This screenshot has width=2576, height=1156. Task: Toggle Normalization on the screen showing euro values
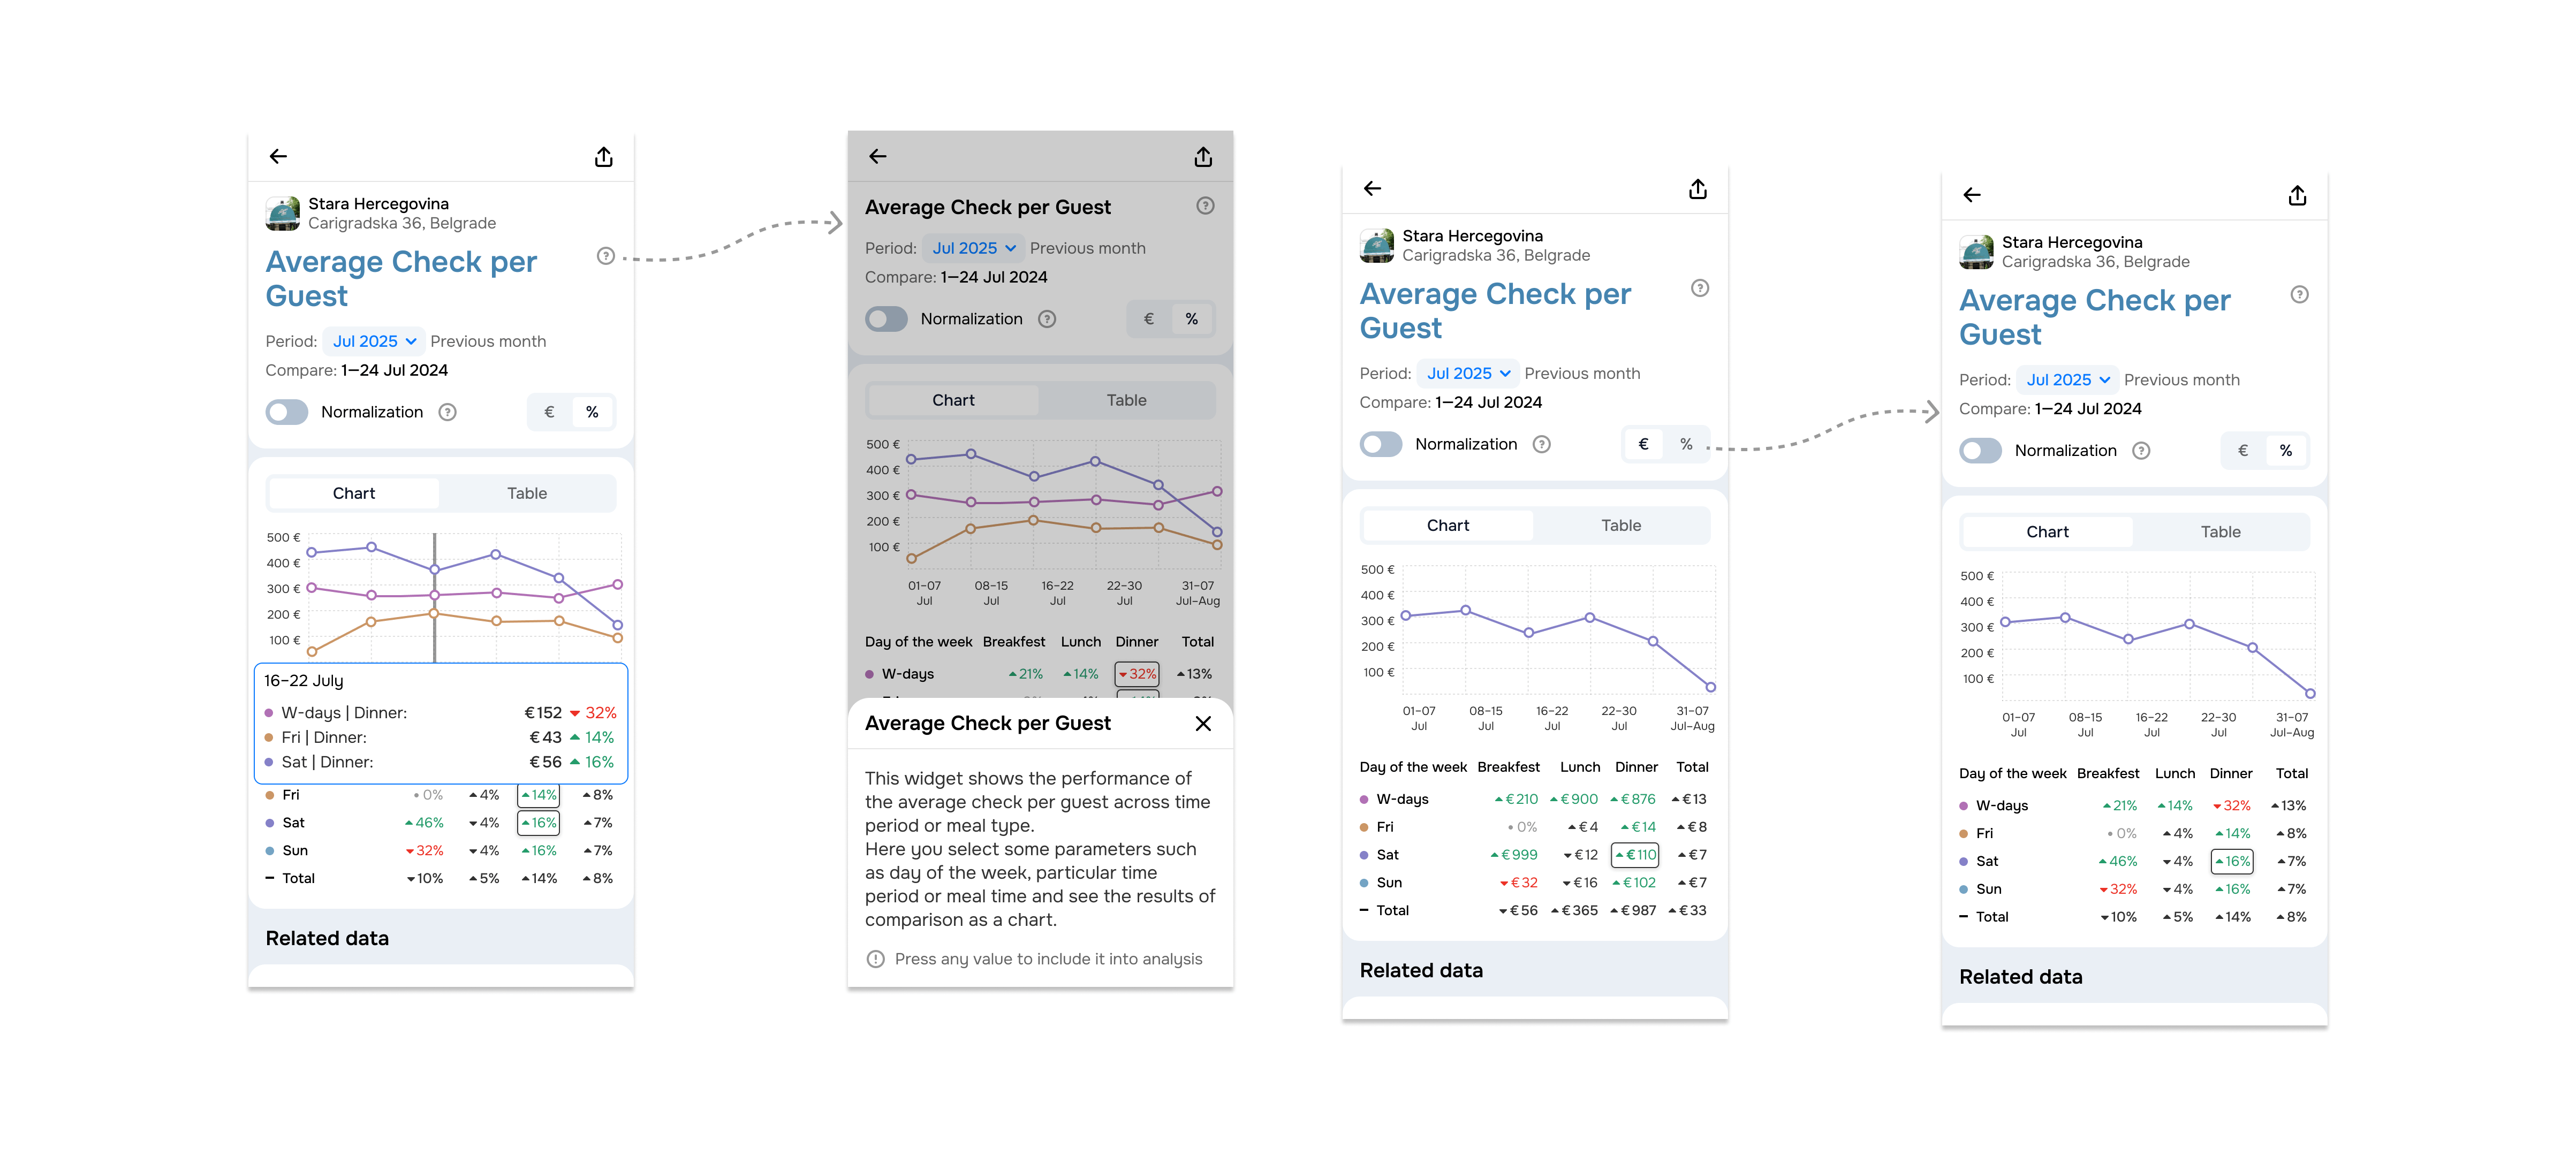click(1381, 444)
